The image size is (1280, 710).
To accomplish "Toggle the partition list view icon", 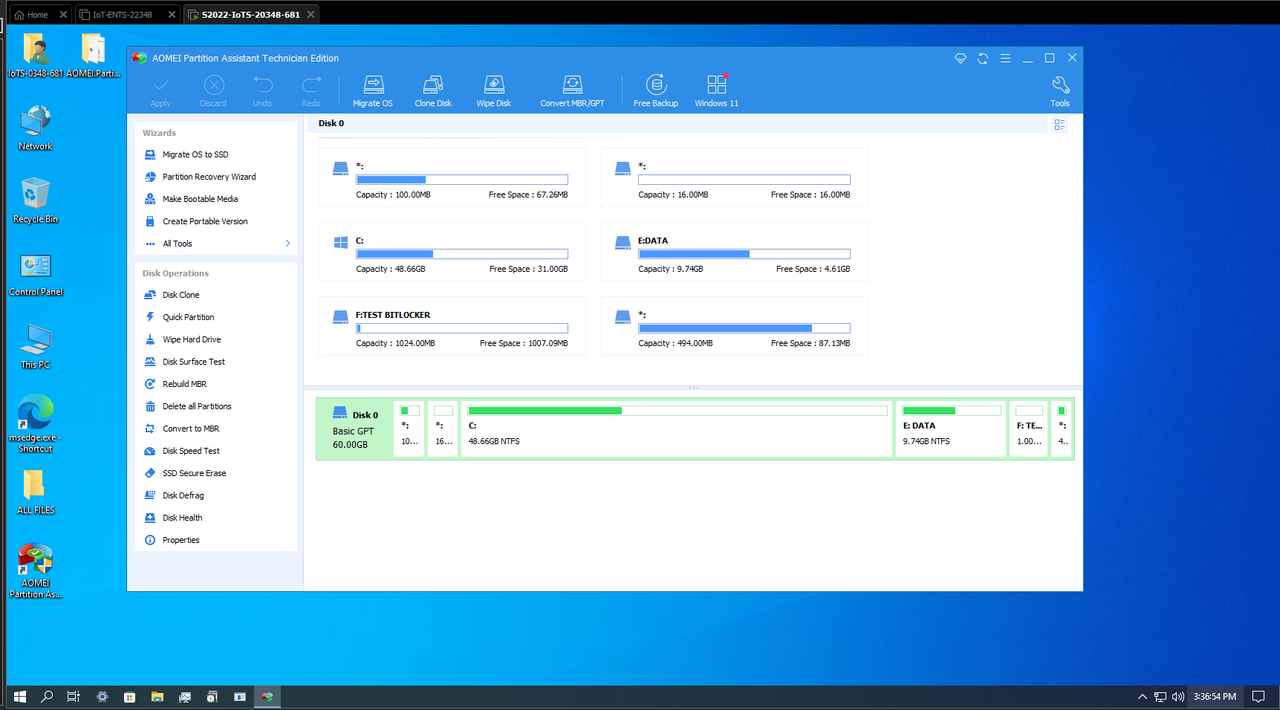I will [1060, 124].
